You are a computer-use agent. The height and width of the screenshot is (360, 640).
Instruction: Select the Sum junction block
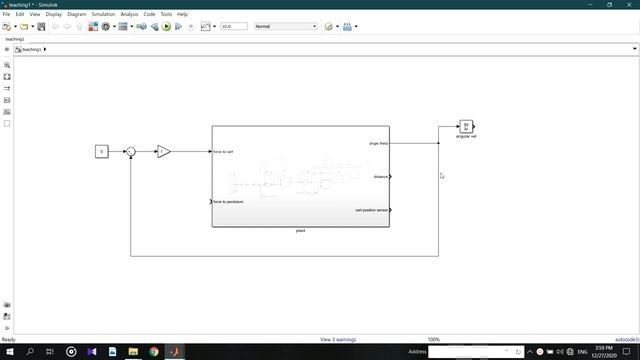coord(131,151)
